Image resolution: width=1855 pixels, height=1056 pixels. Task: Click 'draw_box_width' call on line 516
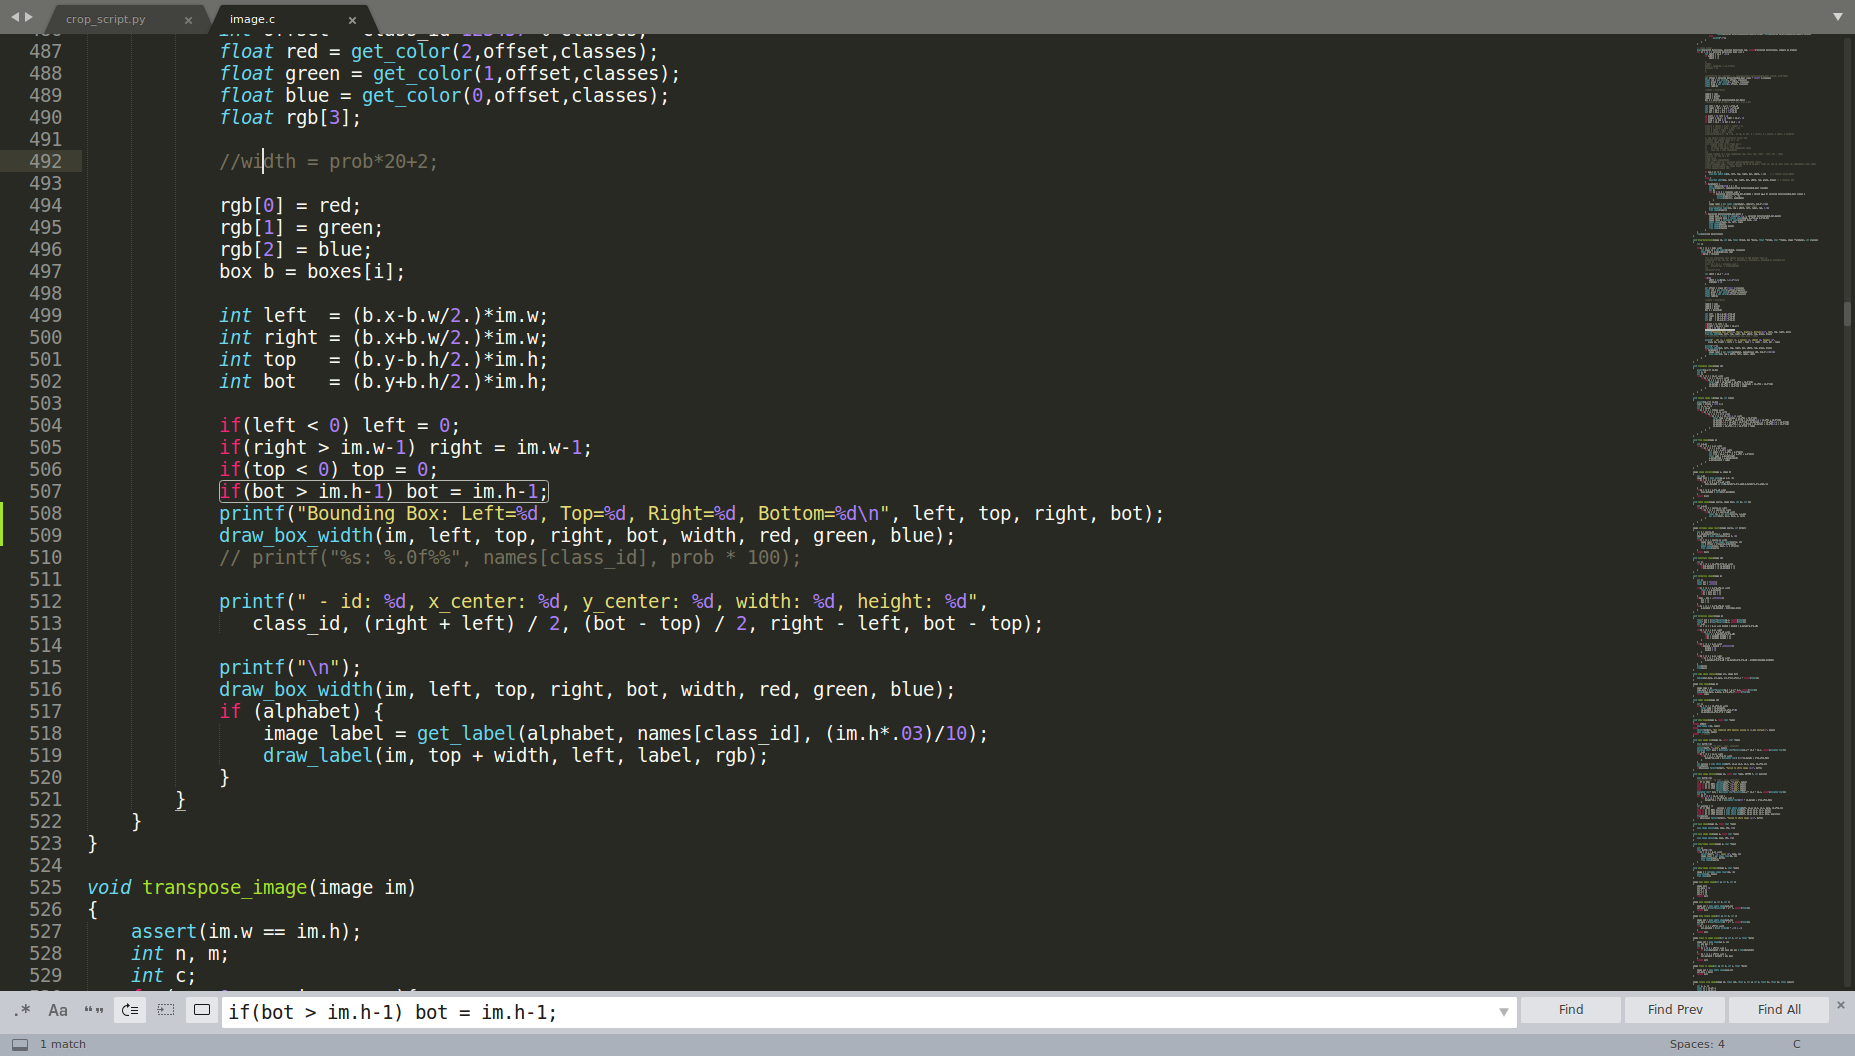click(296, 689)
